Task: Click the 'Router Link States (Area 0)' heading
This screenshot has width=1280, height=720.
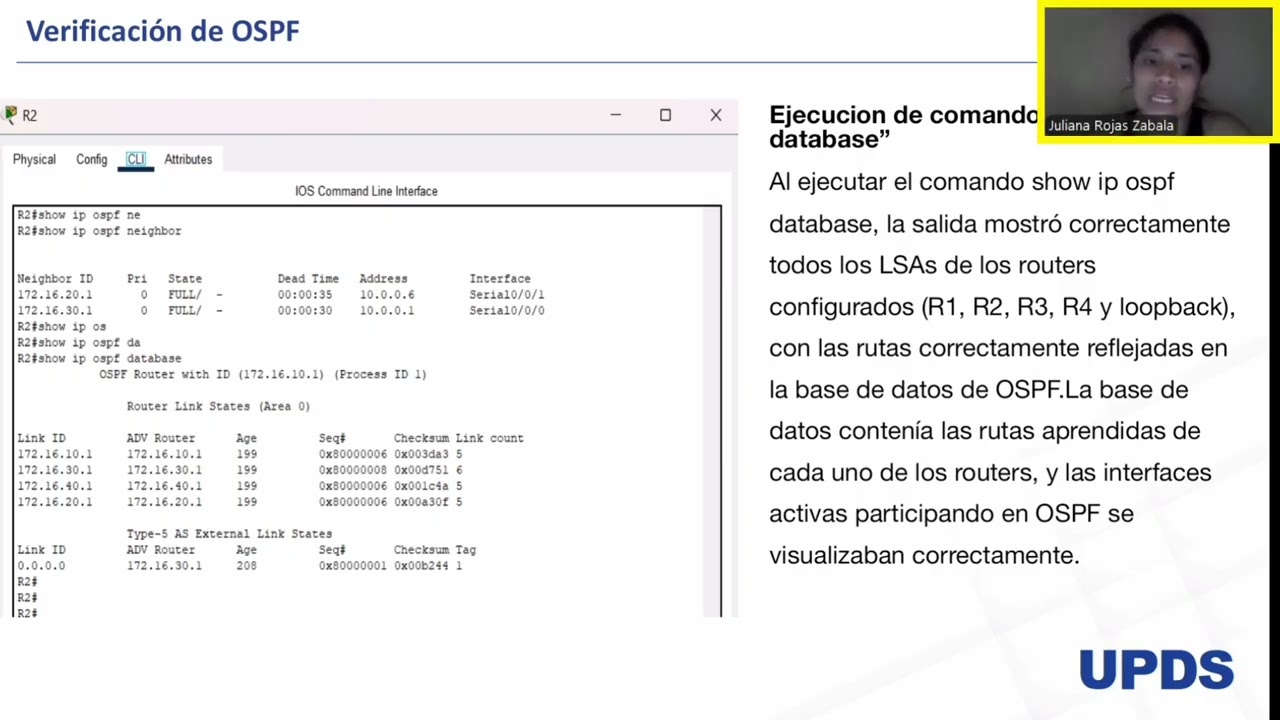Action: (218, 406)
